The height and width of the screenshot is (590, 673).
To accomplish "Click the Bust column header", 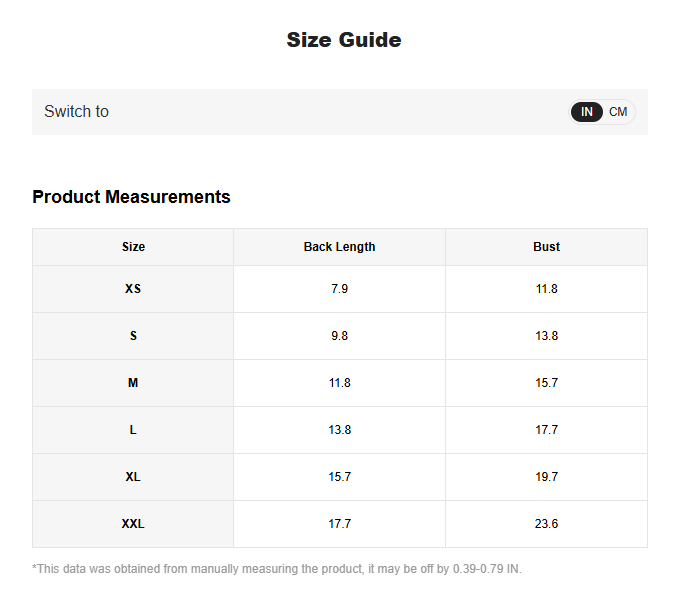I will coord(546,247).
